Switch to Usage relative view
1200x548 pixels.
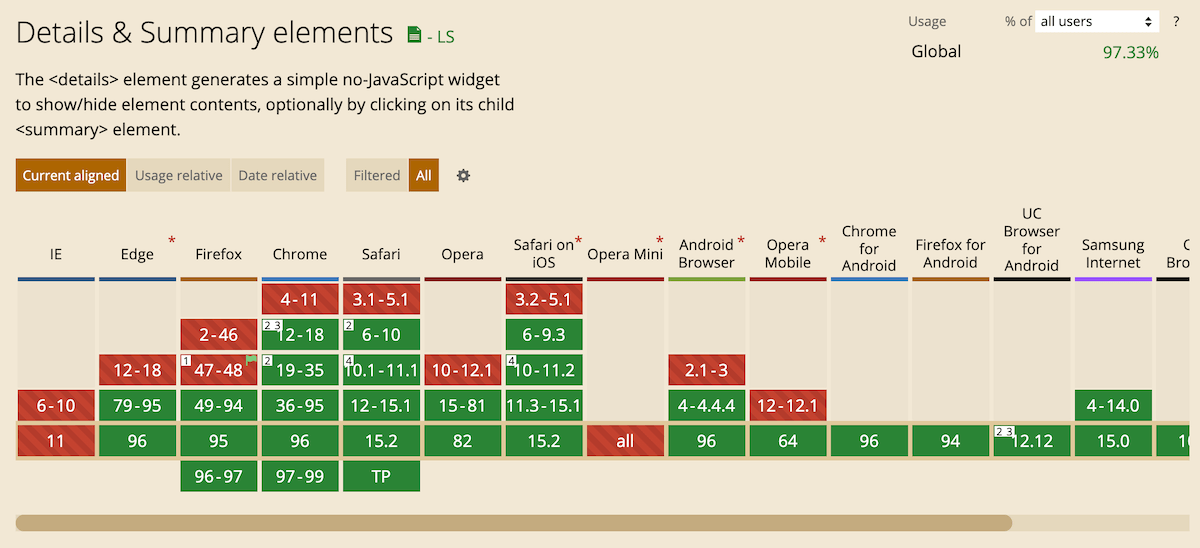click(178, 175)
